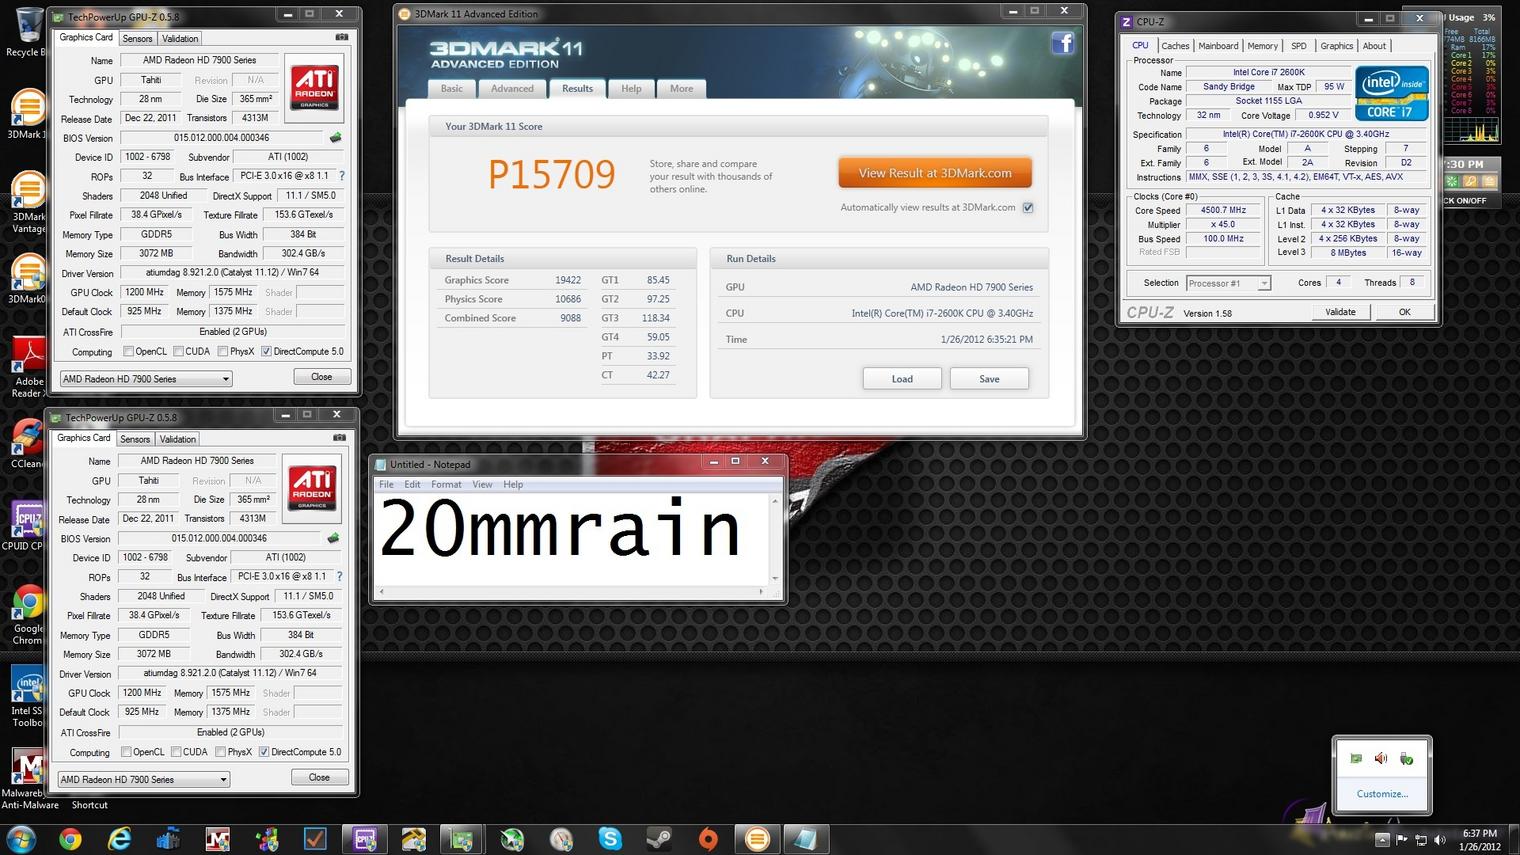1520x855 pixels.
Task: Click the P15709 score text
Action: coord(552,174)
